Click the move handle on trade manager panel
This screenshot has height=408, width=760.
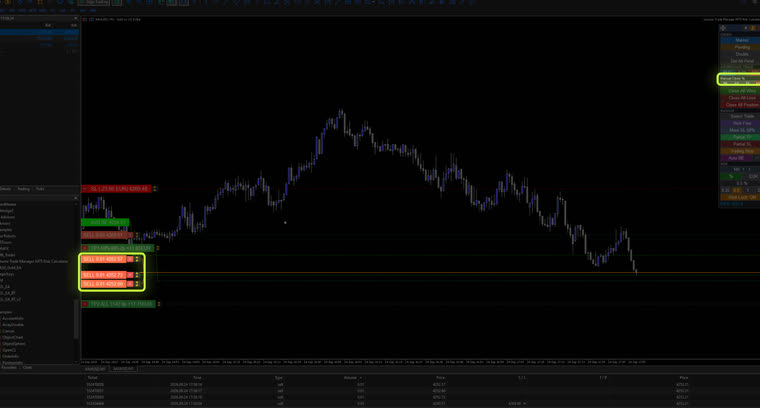[x=723, y=28]
